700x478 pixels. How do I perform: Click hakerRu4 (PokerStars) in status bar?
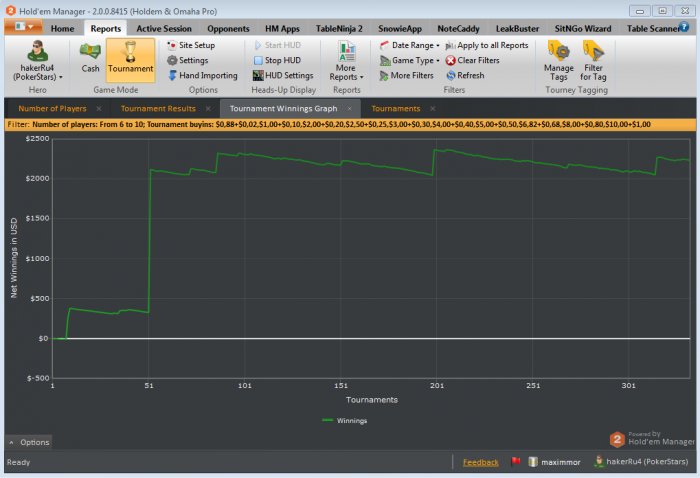click(641, 461)
